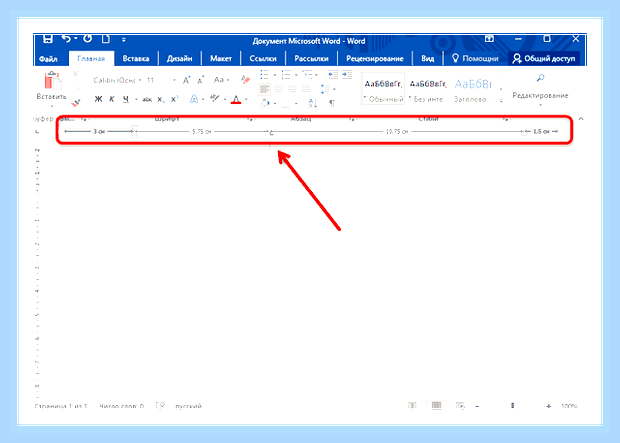
Task: Expand the styles gallery more arrow
Action: (x=501, y=101)
